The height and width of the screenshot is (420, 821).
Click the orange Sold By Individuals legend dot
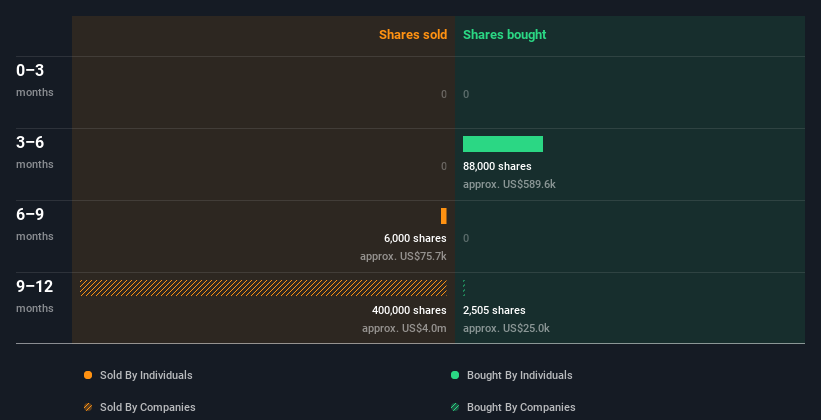coord(88,375)
